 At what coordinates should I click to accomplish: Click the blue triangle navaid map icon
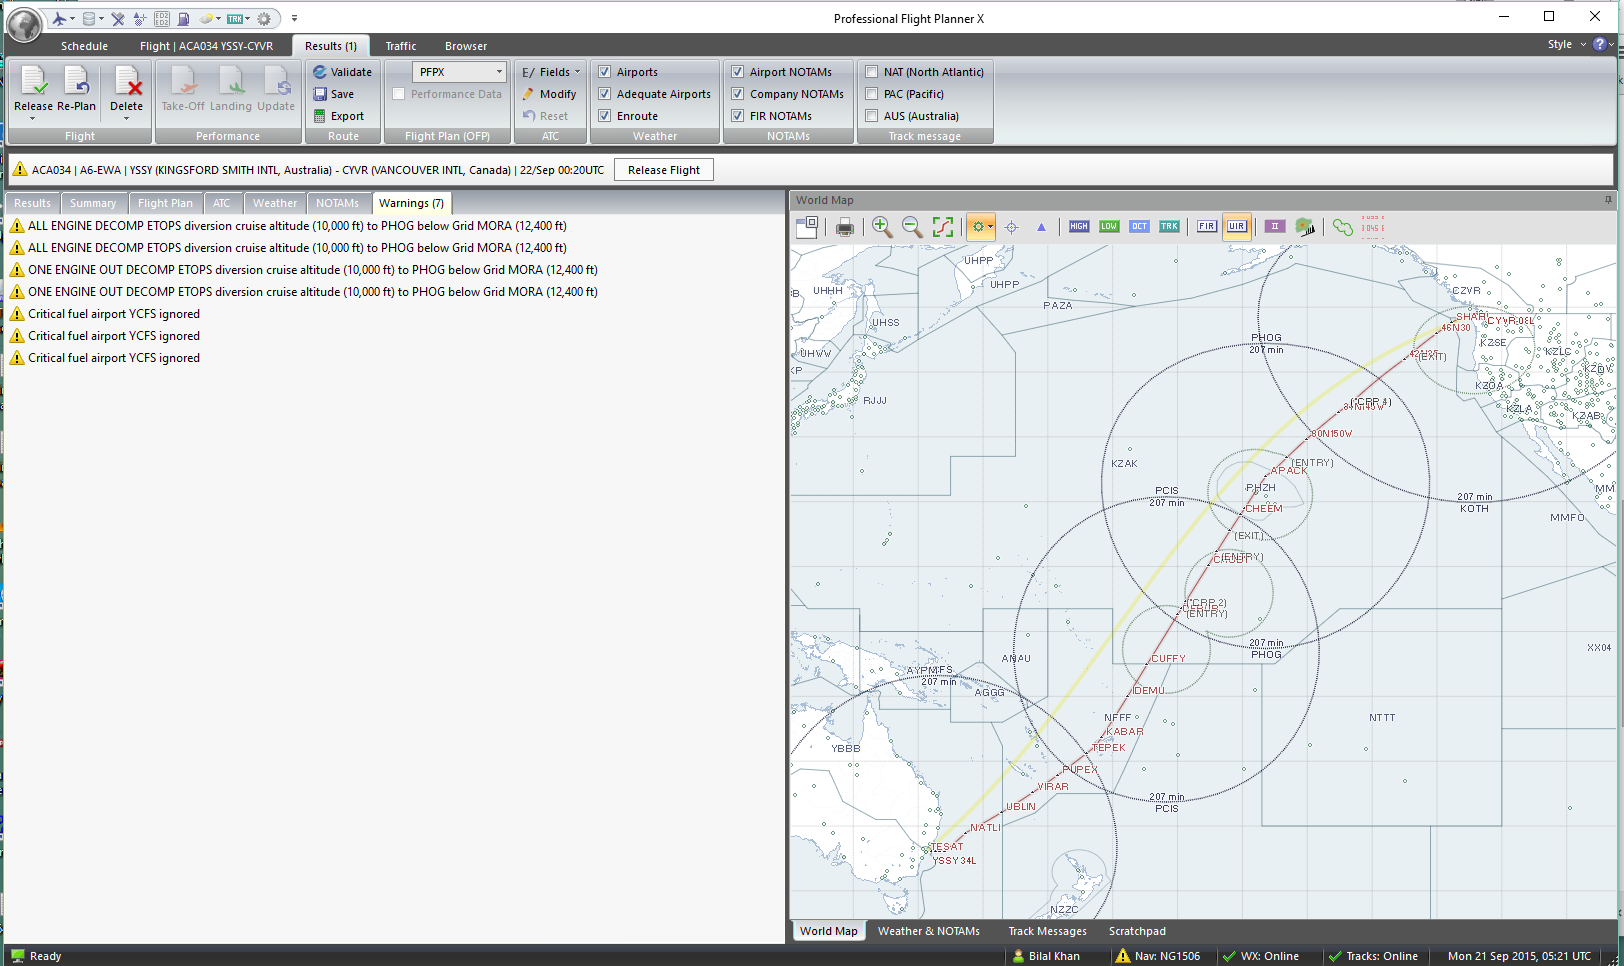click(x=1041, y=227)
